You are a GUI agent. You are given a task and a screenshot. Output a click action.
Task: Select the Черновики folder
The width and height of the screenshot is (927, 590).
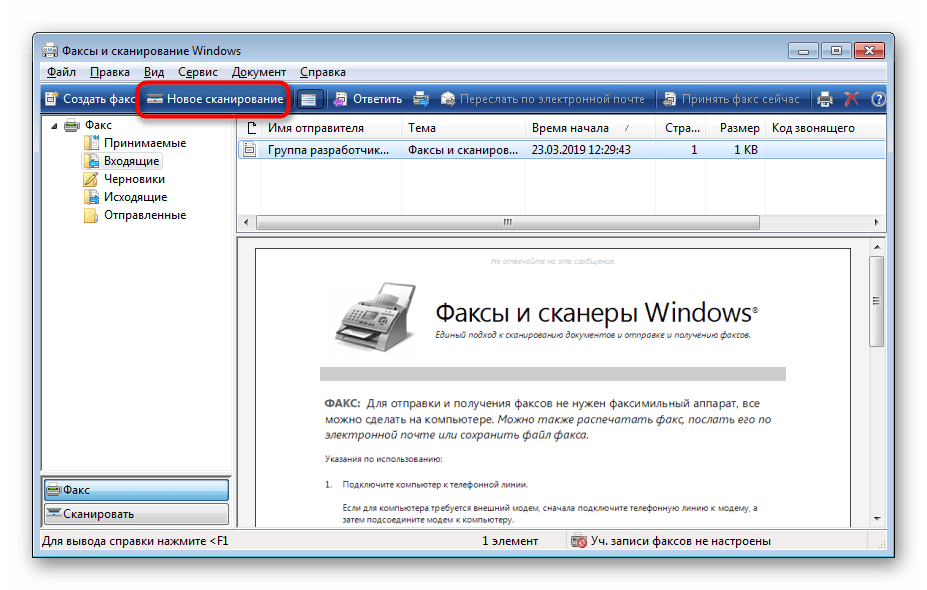tap(124, 179)
